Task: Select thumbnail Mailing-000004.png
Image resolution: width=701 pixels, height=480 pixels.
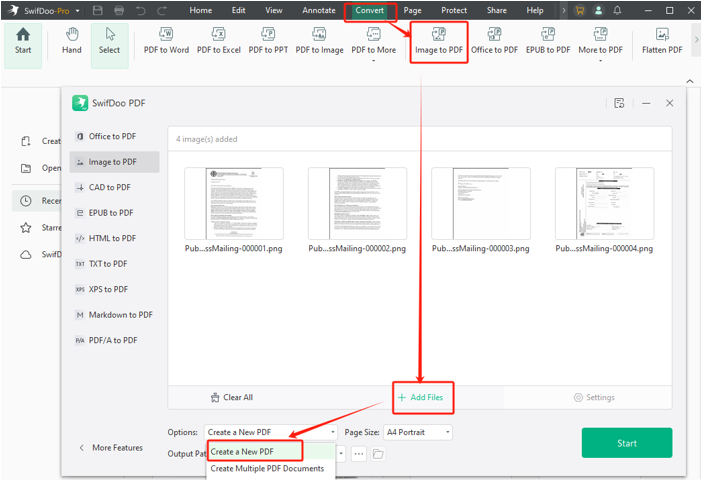Action: coord(604,204)
